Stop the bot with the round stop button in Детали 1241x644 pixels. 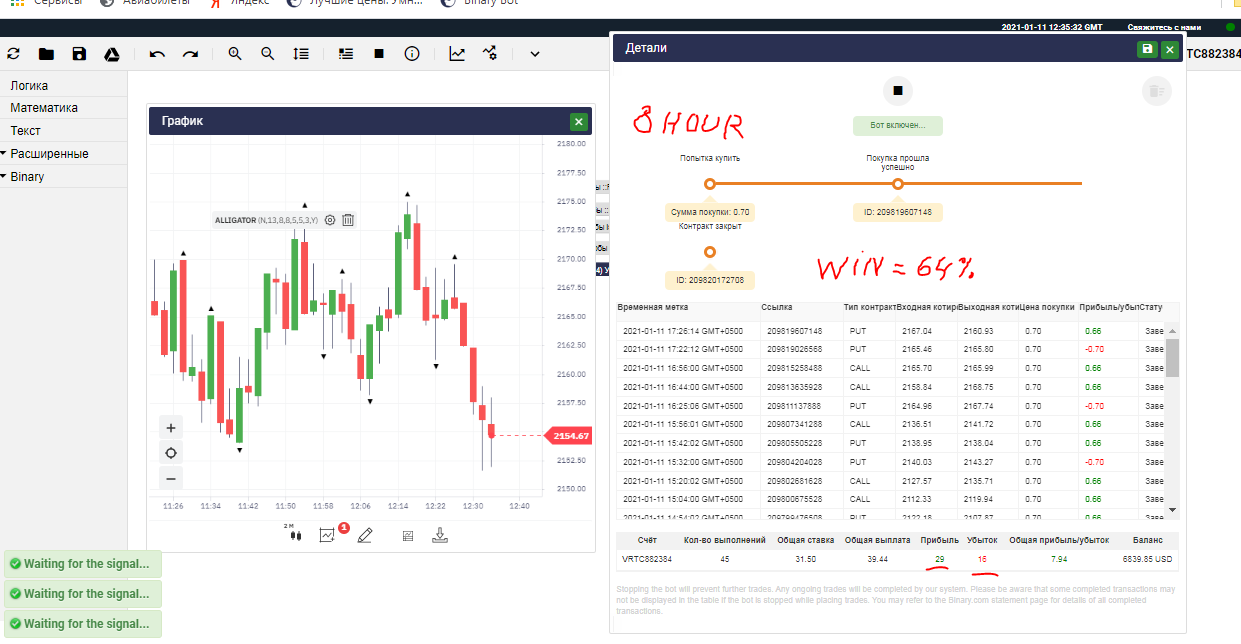(898, 91)
